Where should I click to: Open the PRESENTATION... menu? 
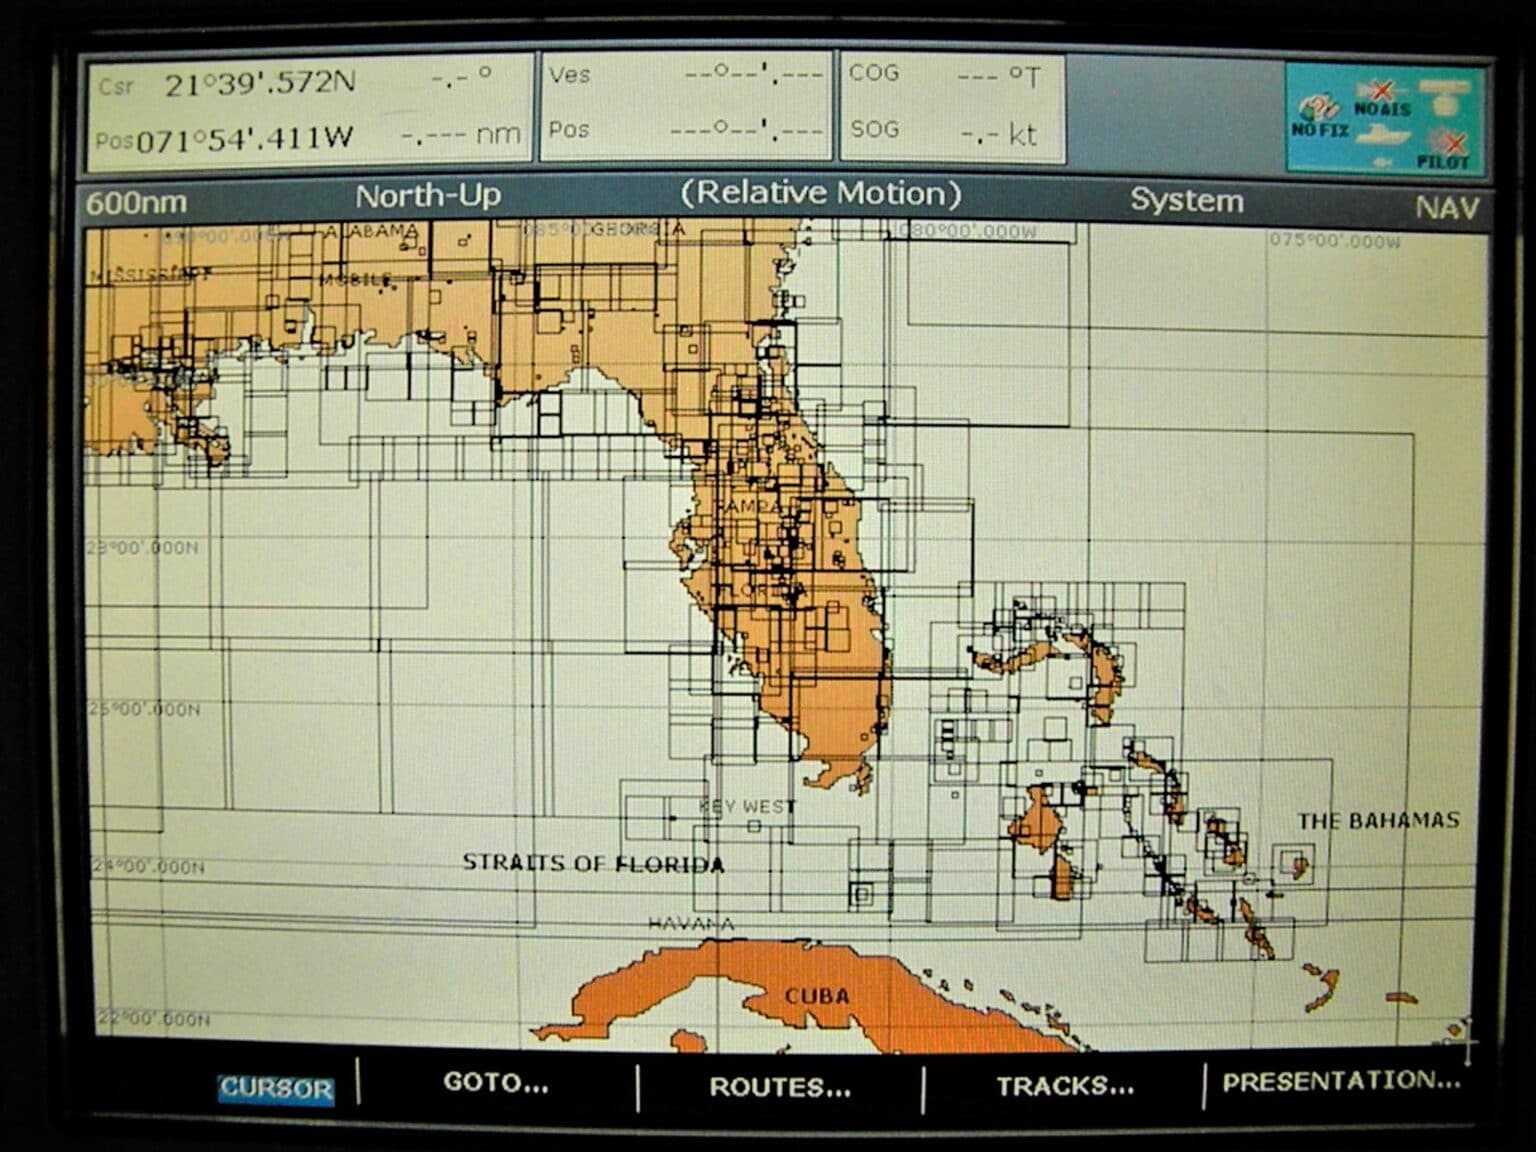(x=1337, y=1081)
